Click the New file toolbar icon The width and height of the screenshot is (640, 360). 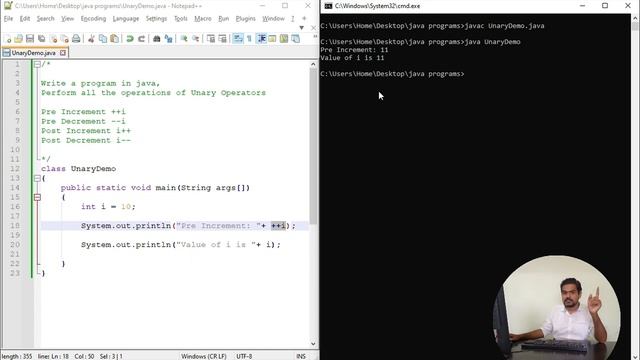[x=7, y=39]
